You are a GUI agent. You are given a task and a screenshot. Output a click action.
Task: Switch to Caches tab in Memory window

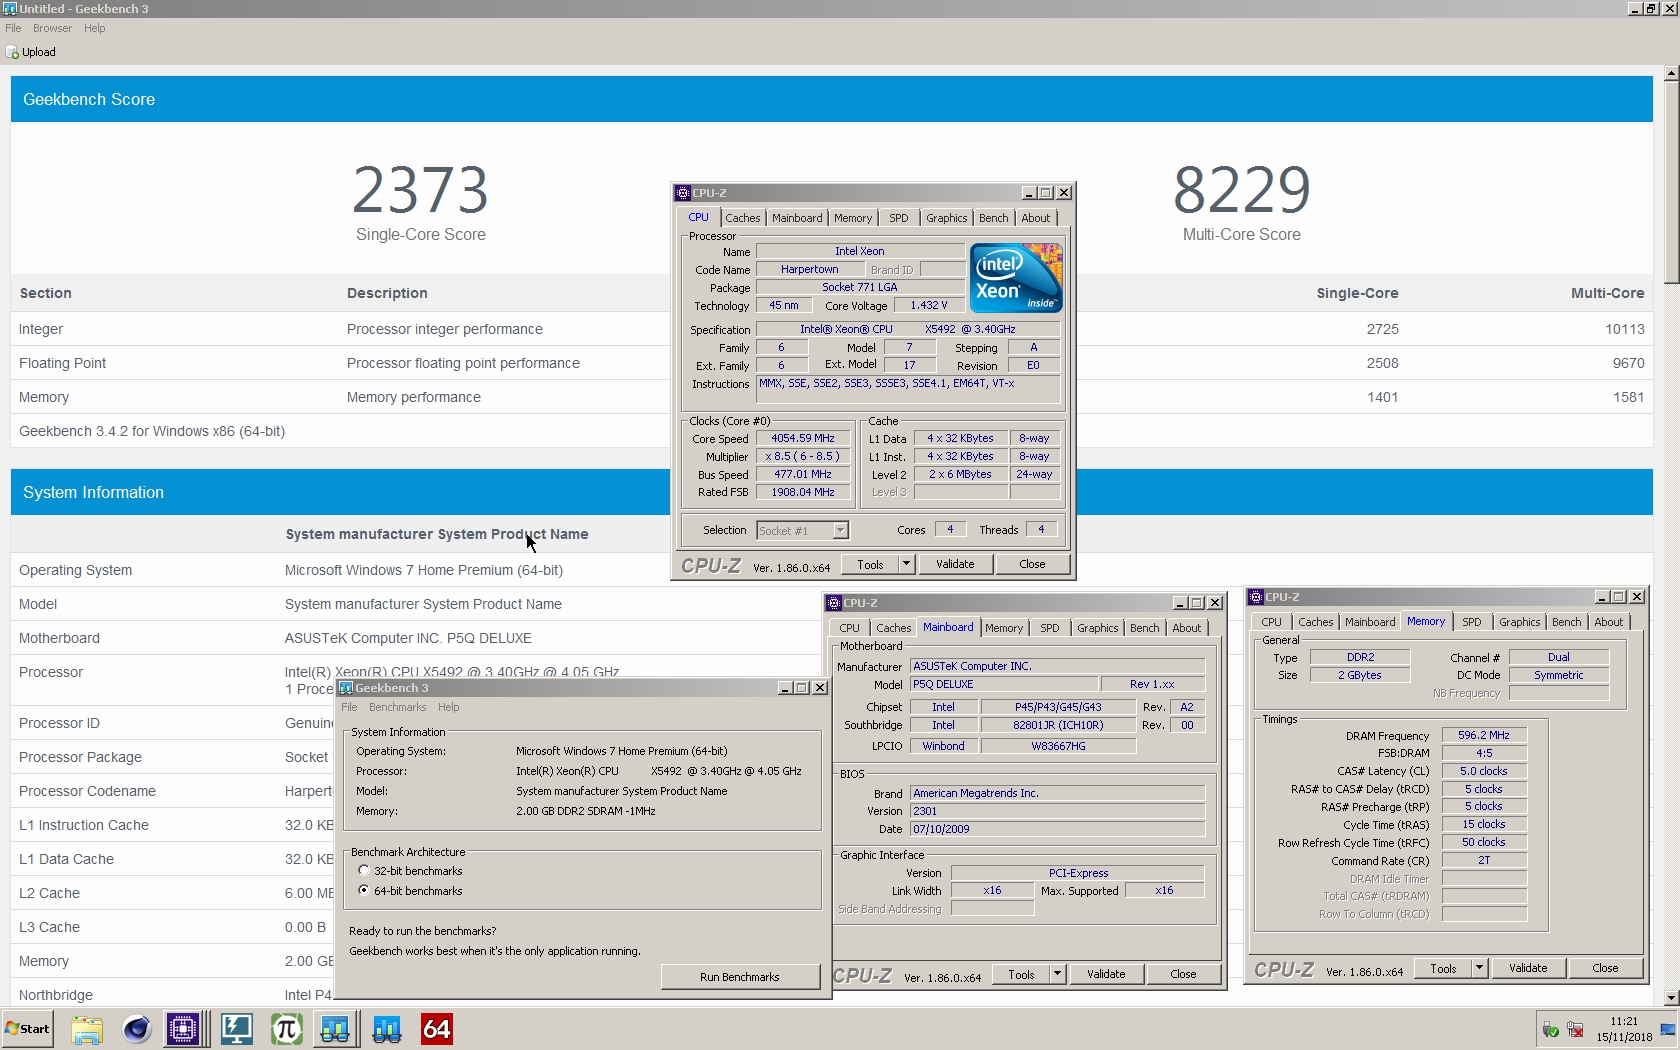click(1315, 622)
